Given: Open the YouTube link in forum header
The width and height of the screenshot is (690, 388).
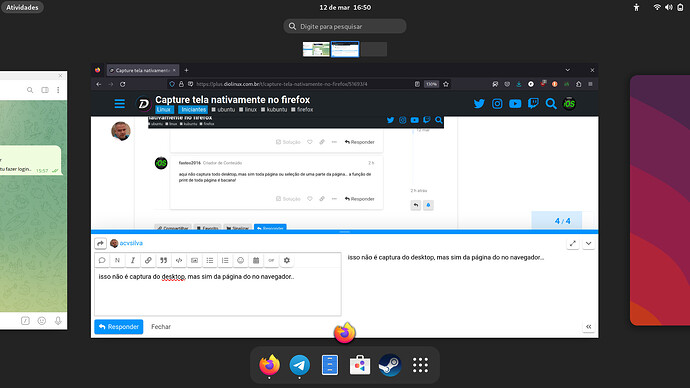Looking at the screenshot, I should coord(515,104).
